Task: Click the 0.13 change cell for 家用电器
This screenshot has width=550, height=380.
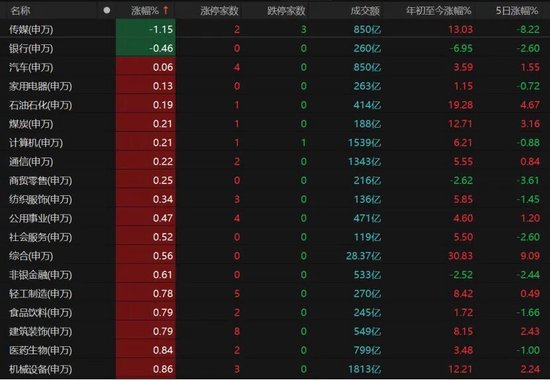Action: pos(146,86)
